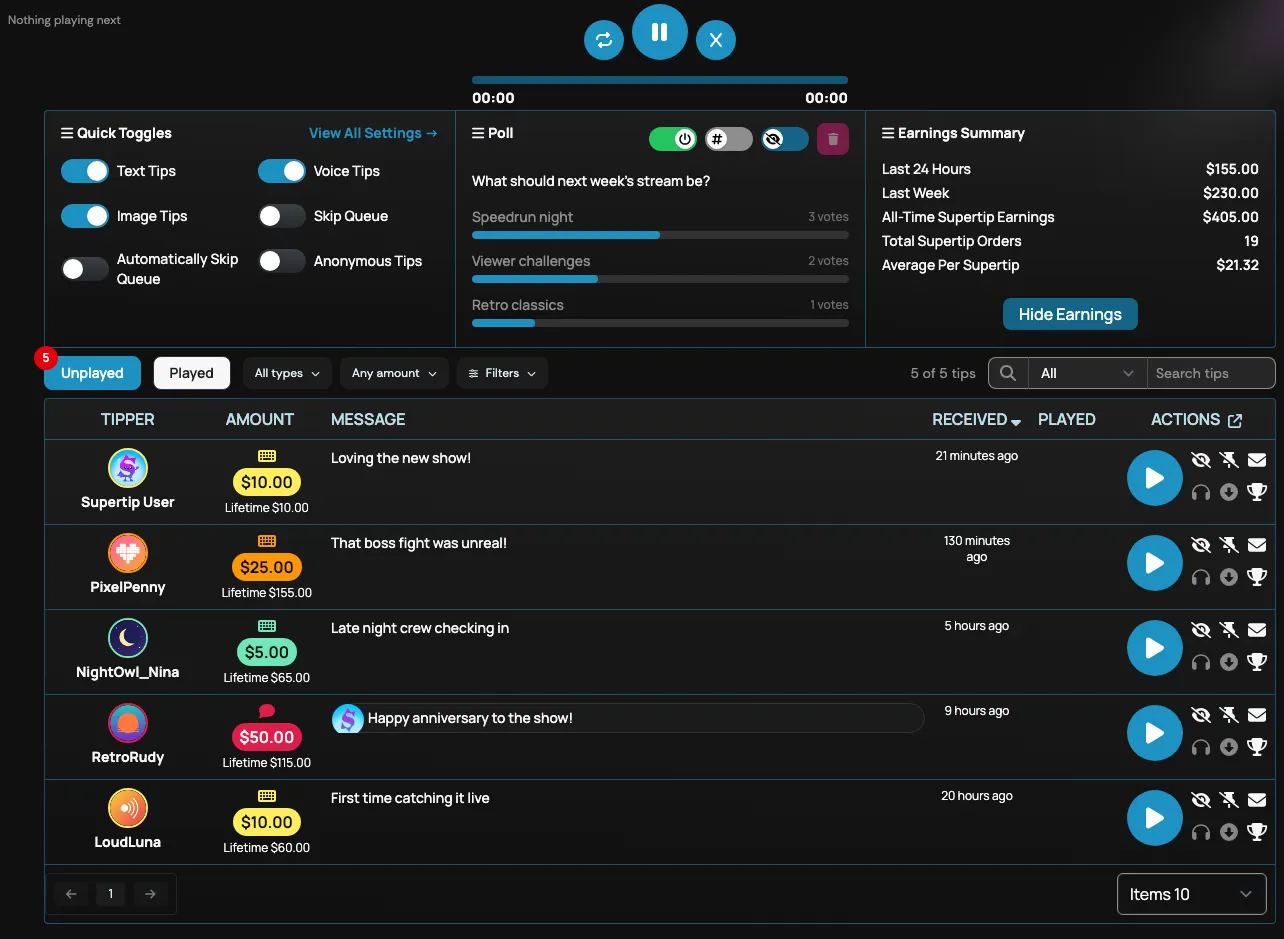
Task: Turn off the Image Tips toggle
Action: click(x=85, y=216)
